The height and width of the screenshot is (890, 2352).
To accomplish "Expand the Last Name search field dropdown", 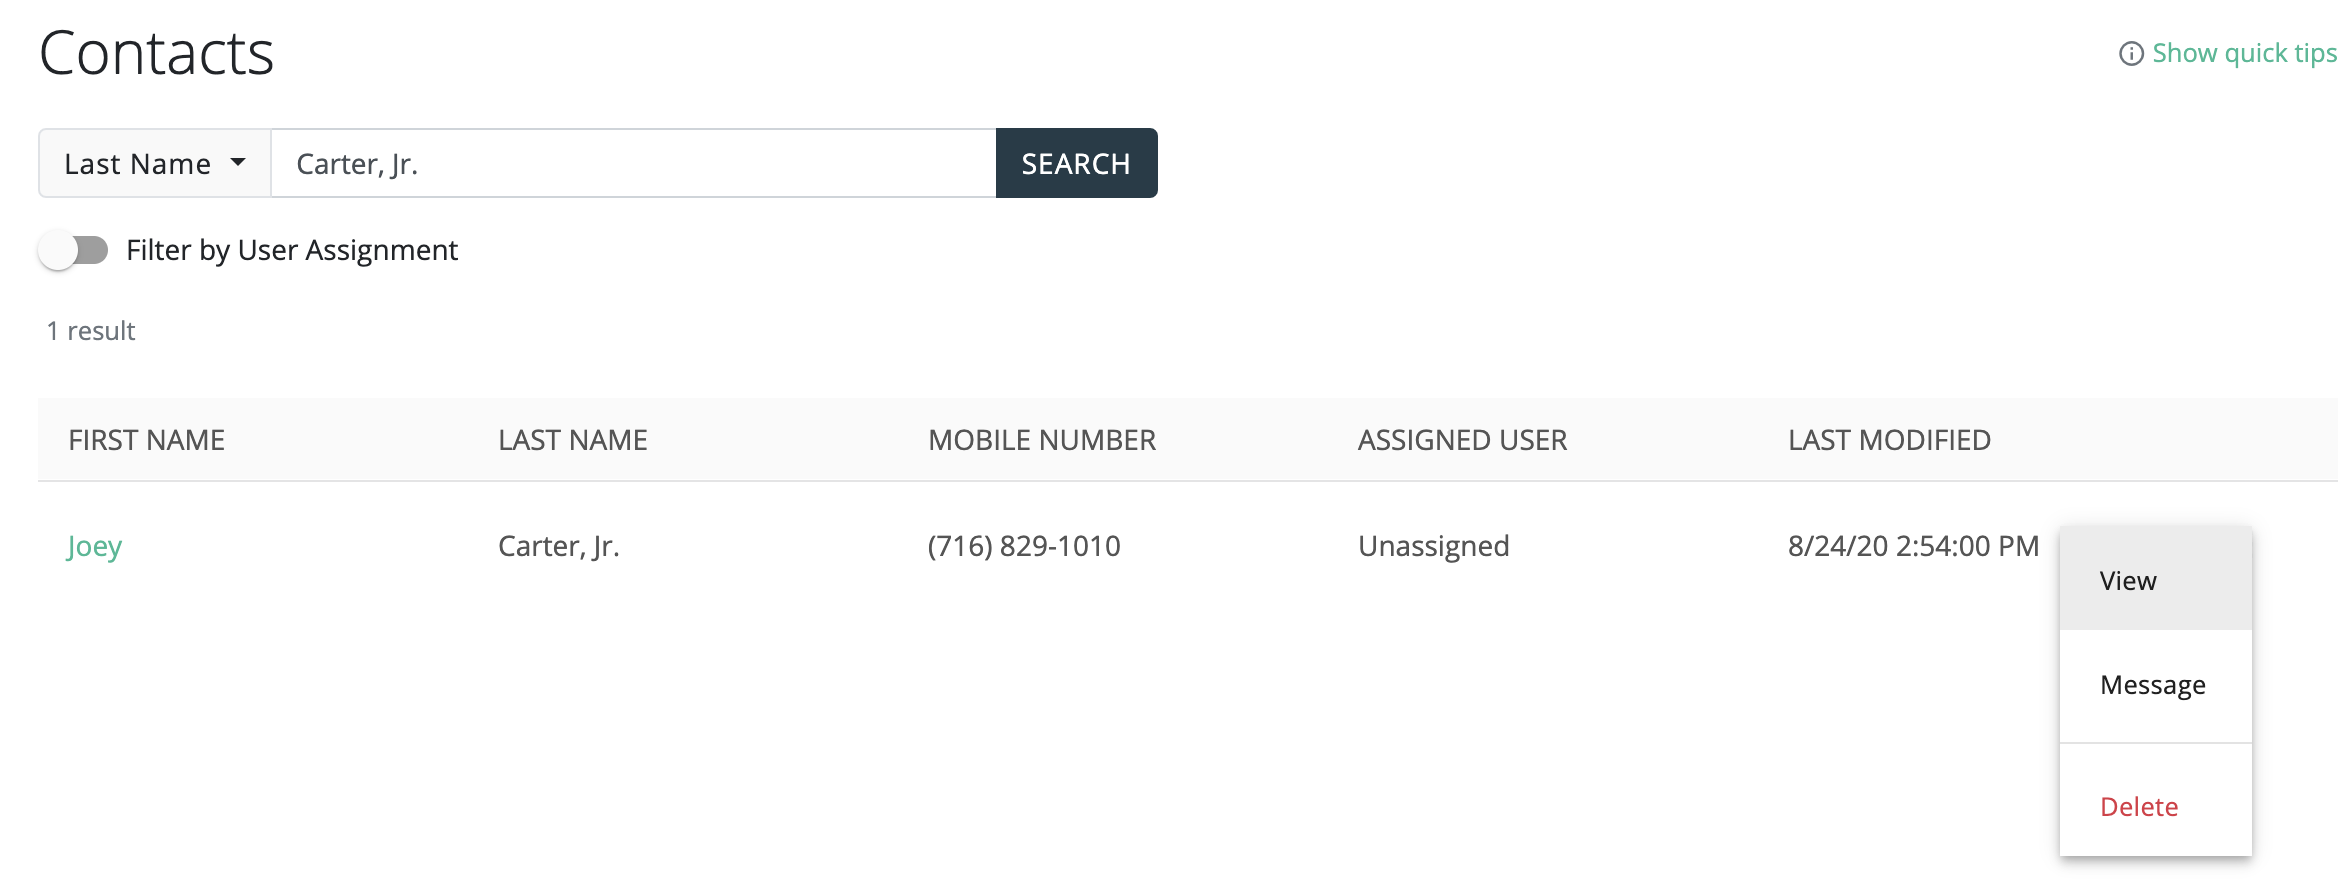I will point(155,163).
